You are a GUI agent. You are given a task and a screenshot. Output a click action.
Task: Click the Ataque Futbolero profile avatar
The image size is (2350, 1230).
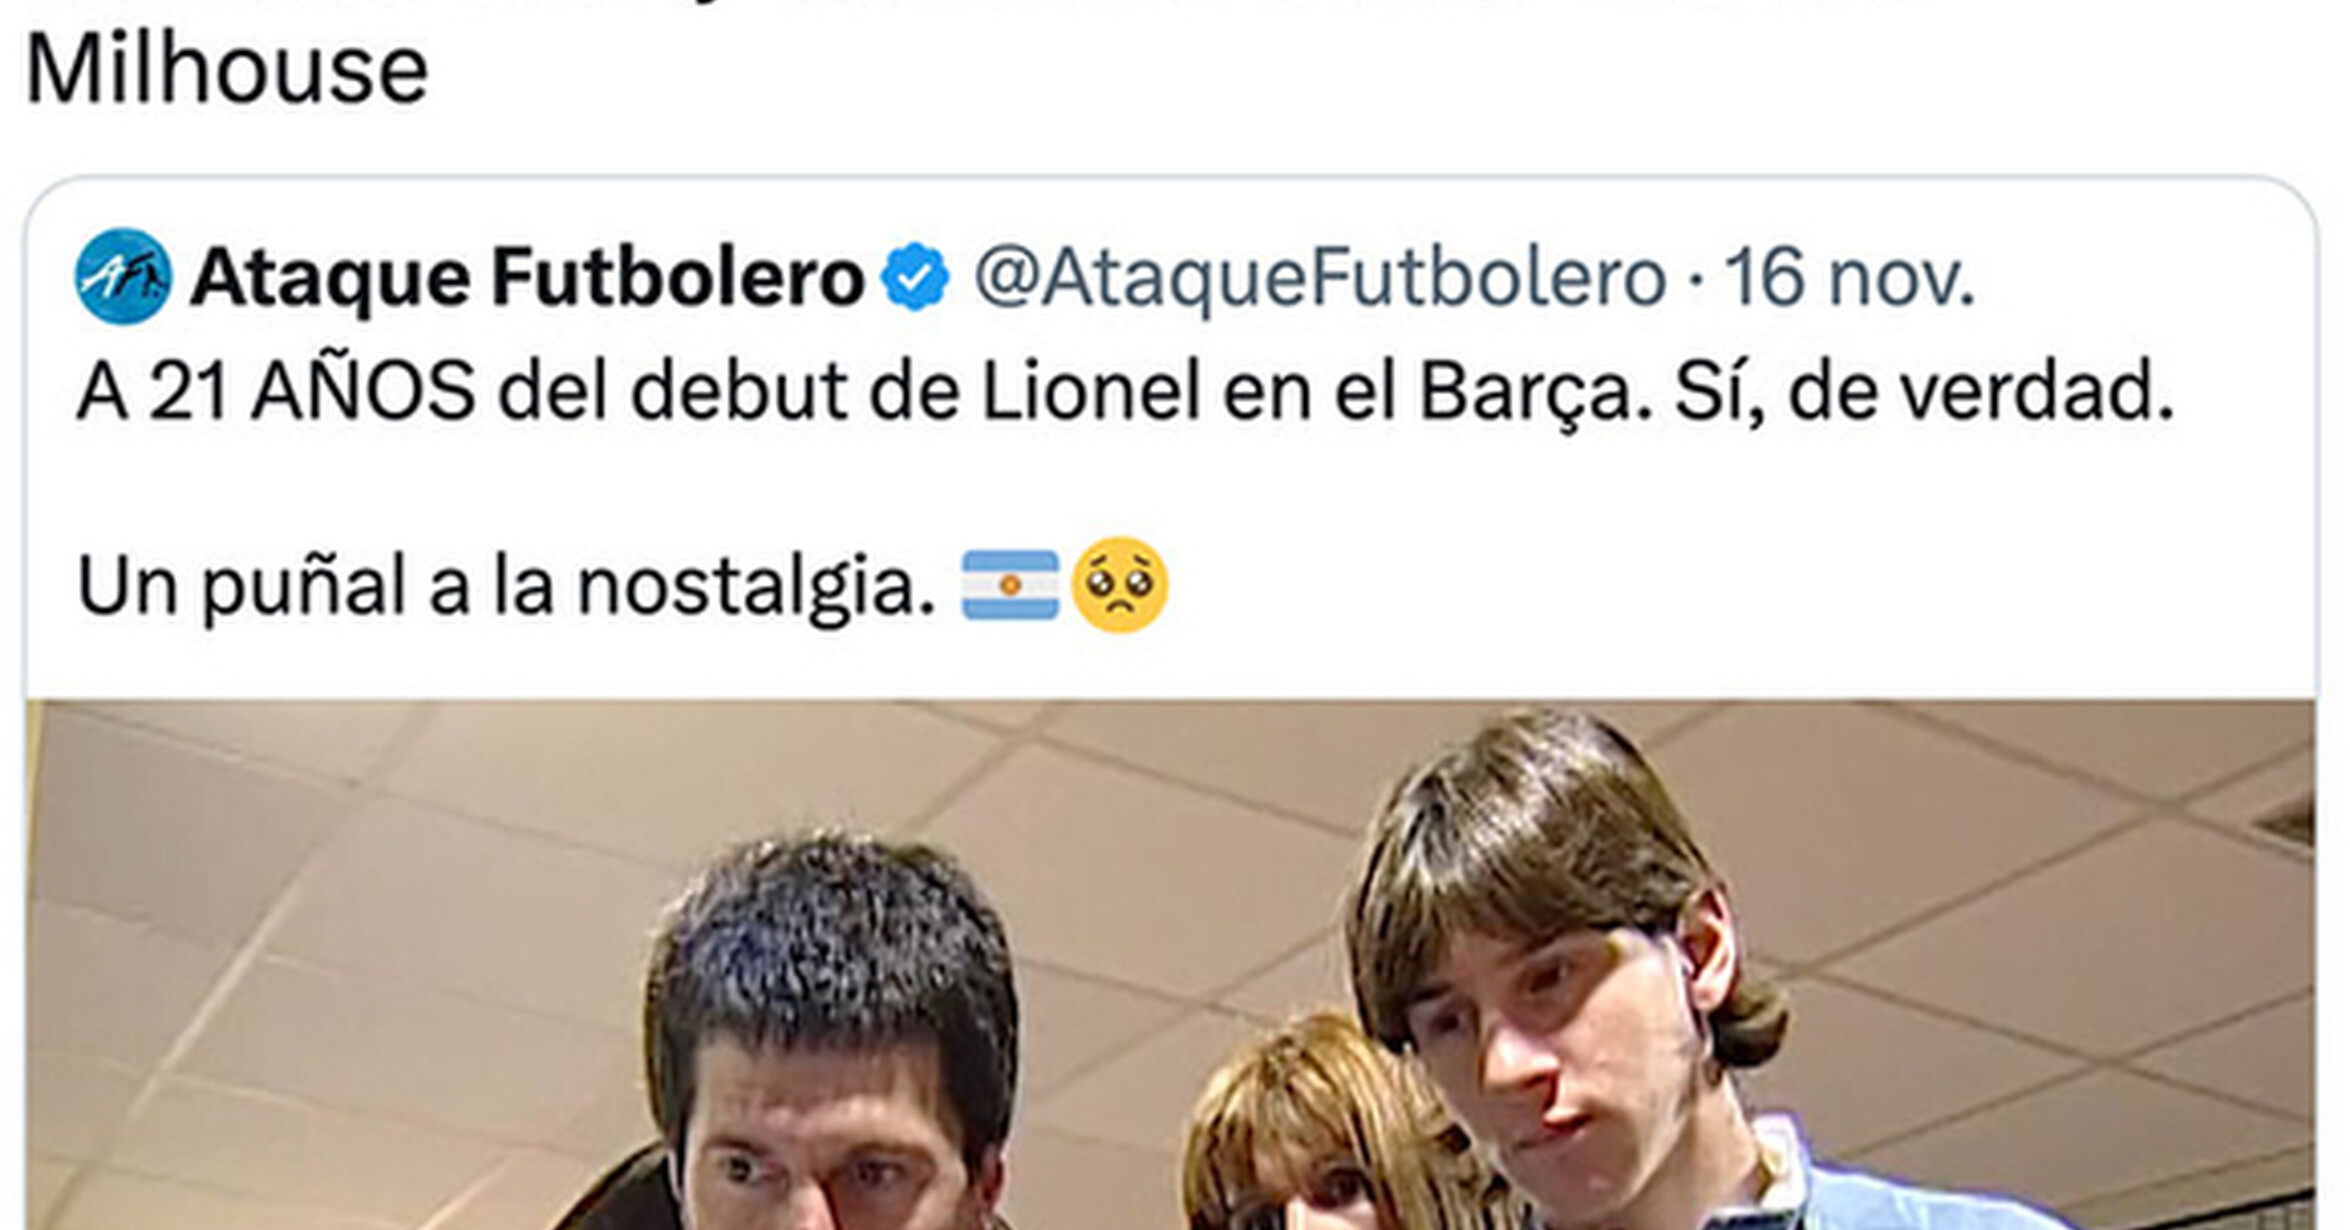click(123, 277)
